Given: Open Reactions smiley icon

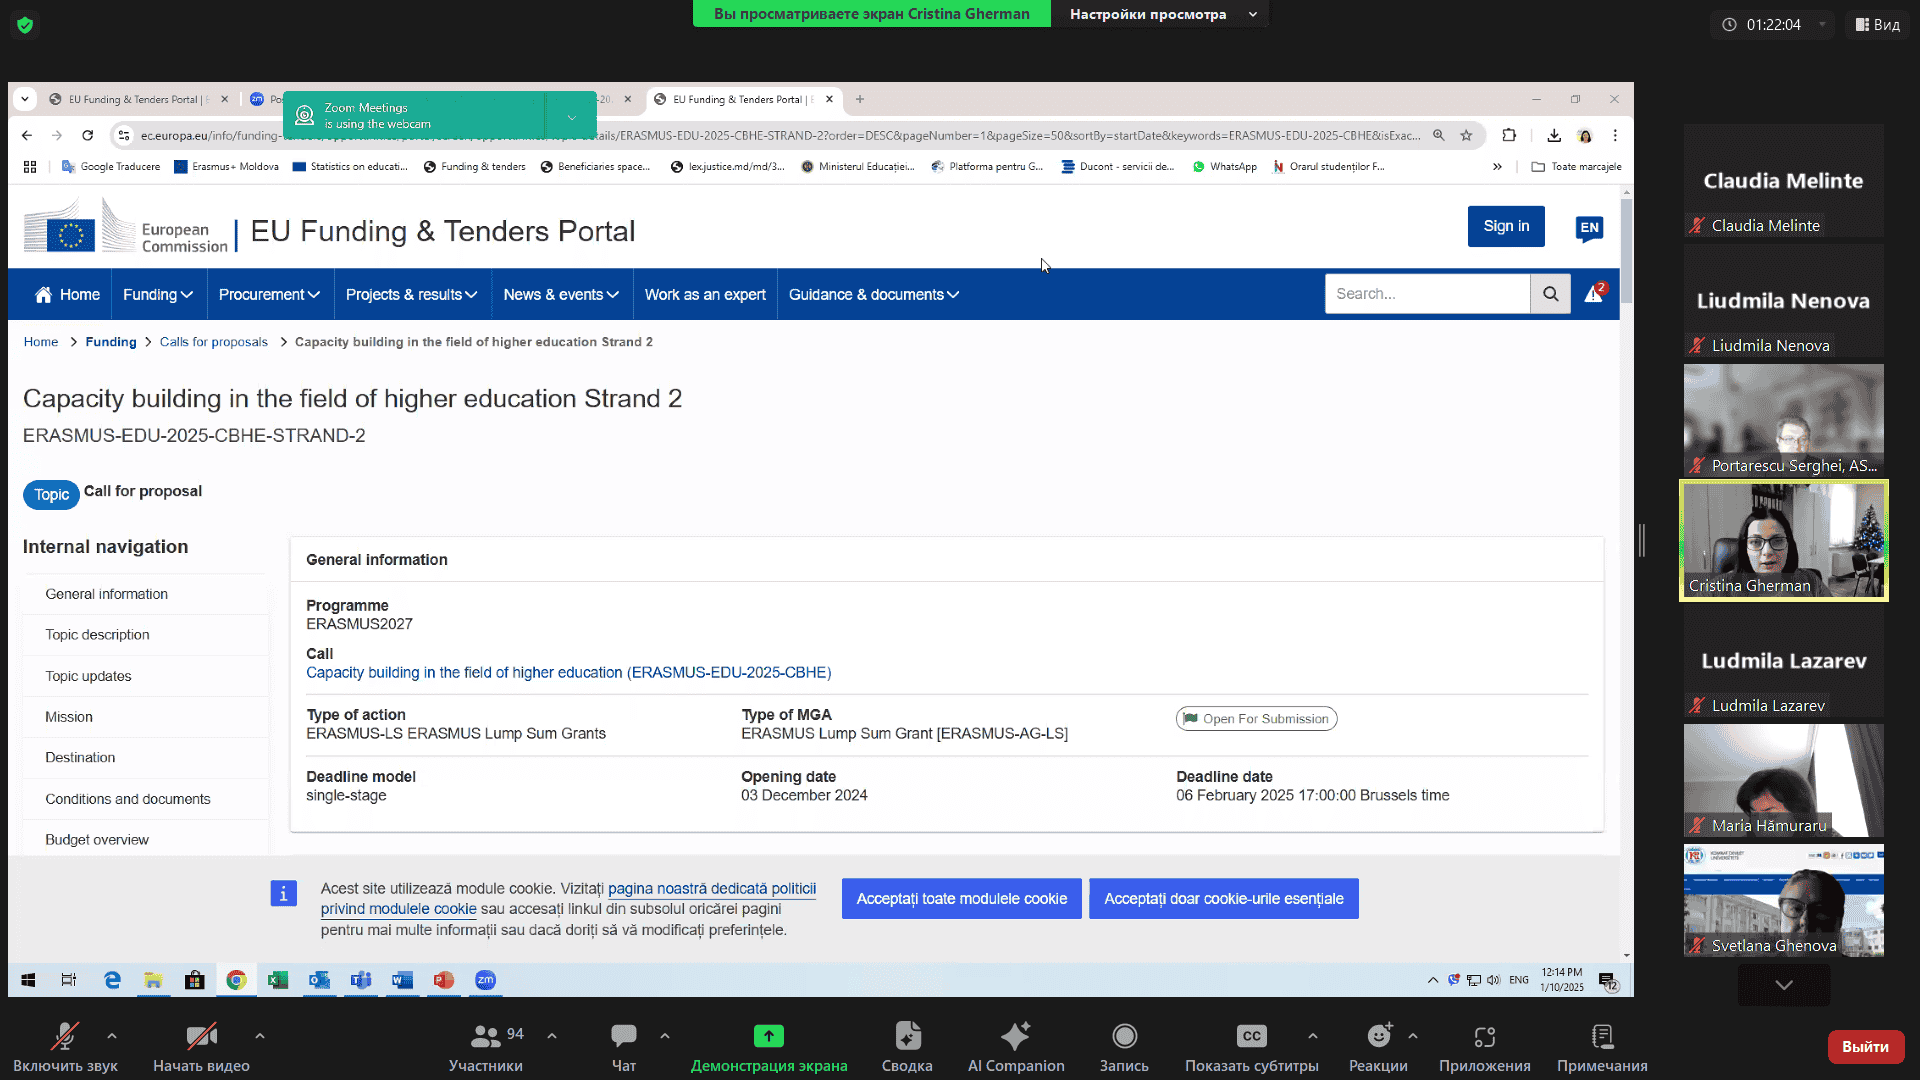Looking at the screenshot, I should coord(1378,1036).
